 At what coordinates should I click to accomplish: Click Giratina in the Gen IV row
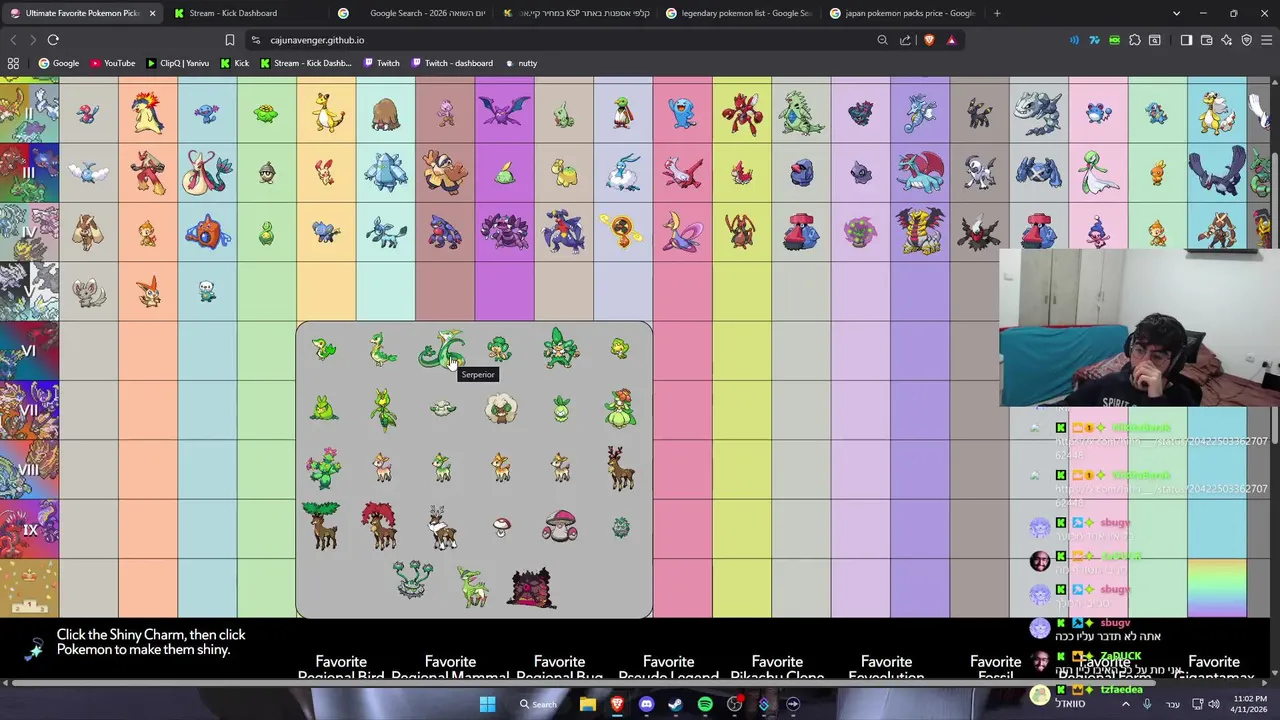coord(920,231)
